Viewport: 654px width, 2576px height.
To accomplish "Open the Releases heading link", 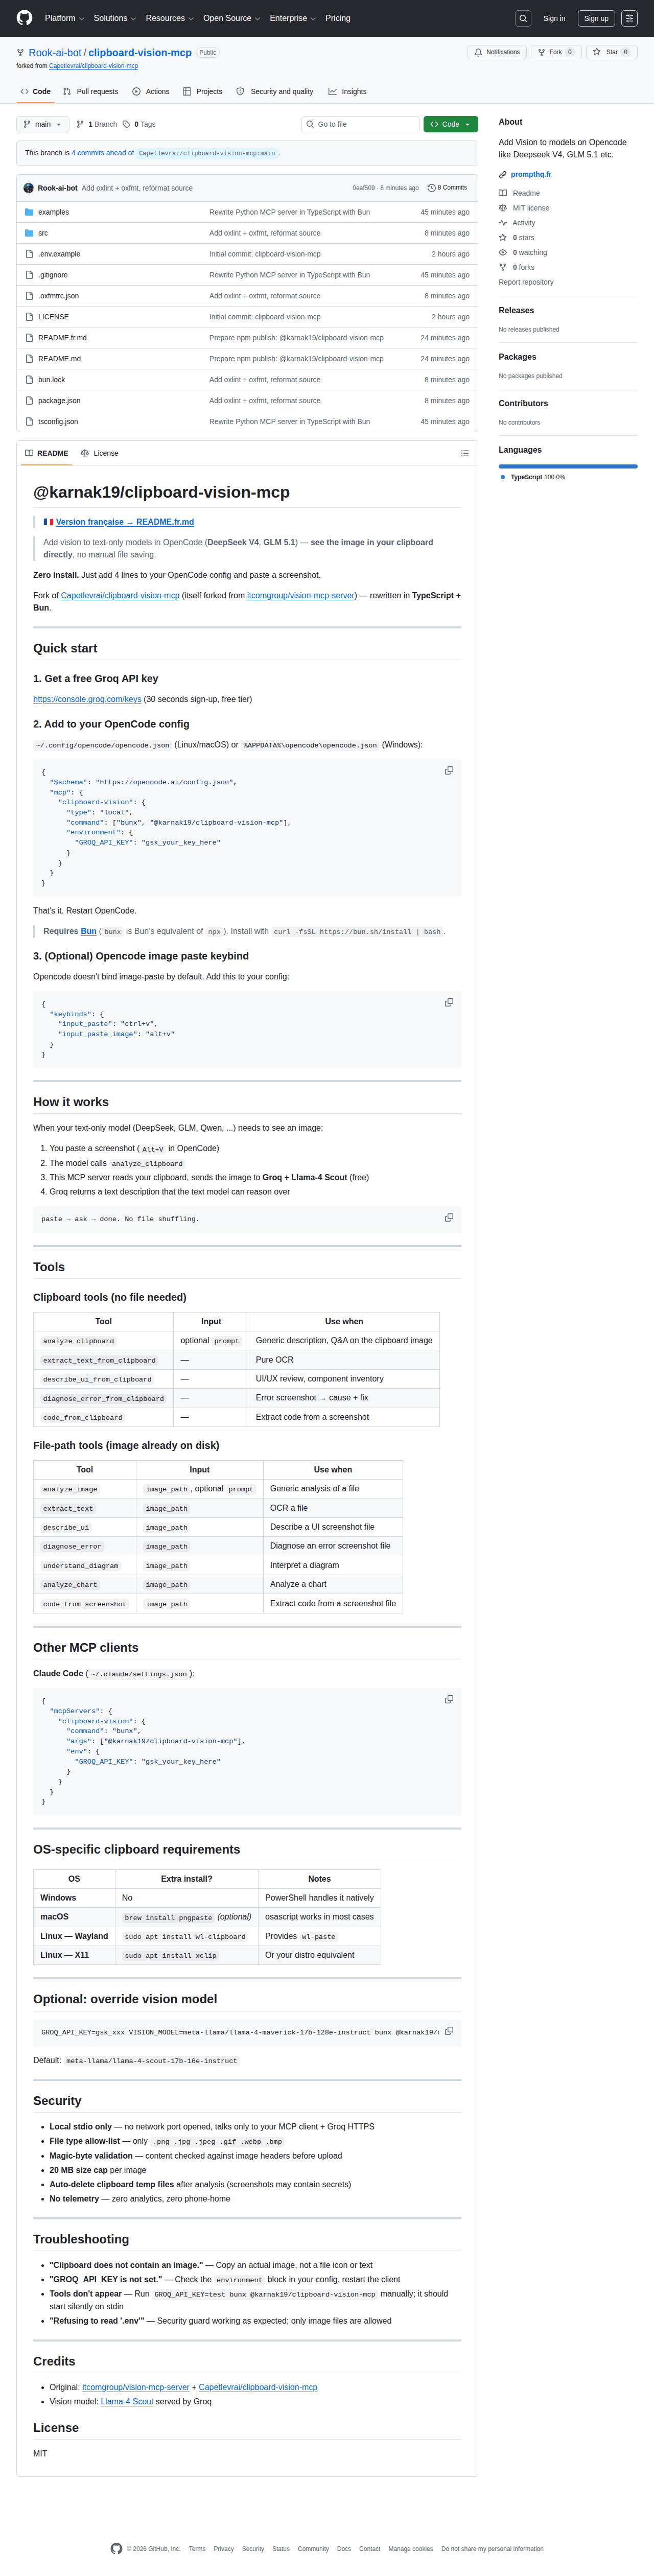I will coord(516,310).
